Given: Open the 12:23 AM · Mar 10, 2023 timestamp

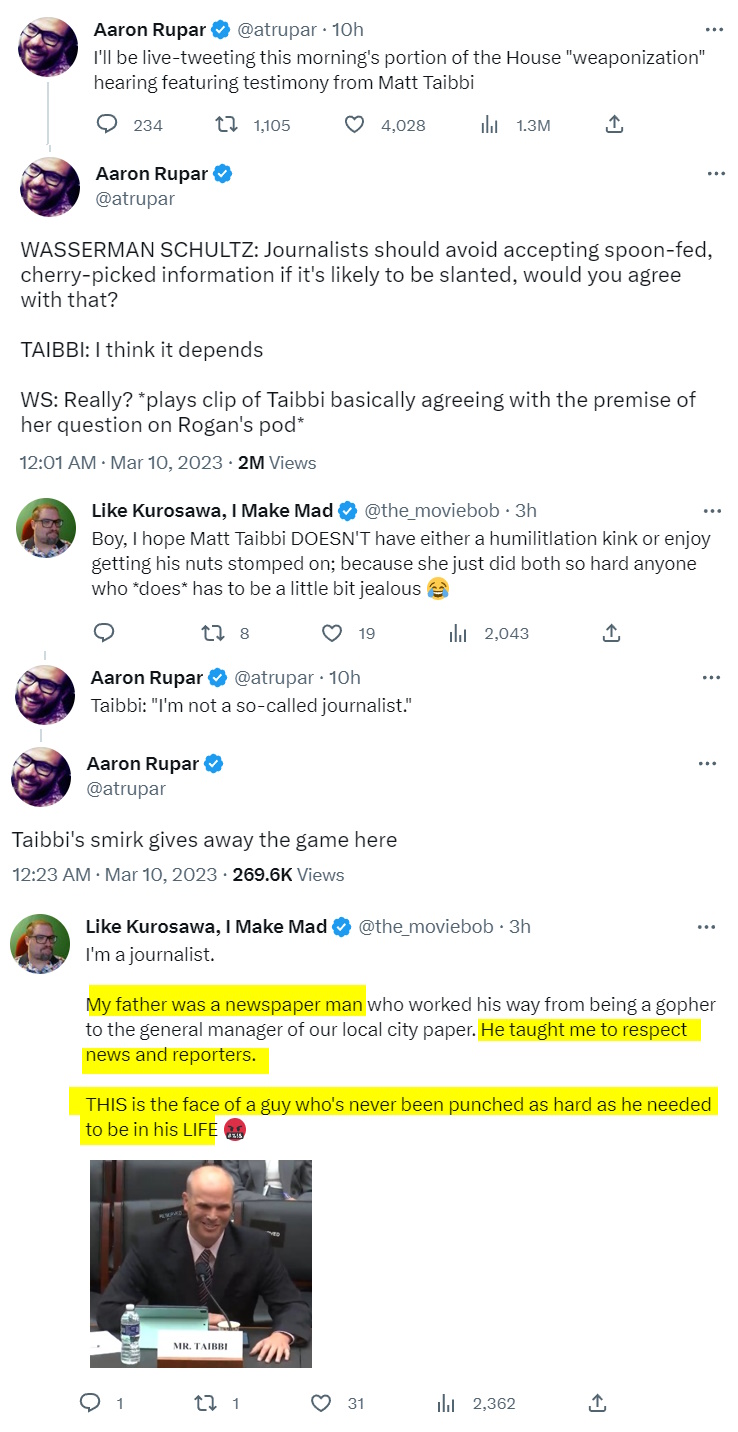Looking at the screenshot, I should tap(114, 874).
